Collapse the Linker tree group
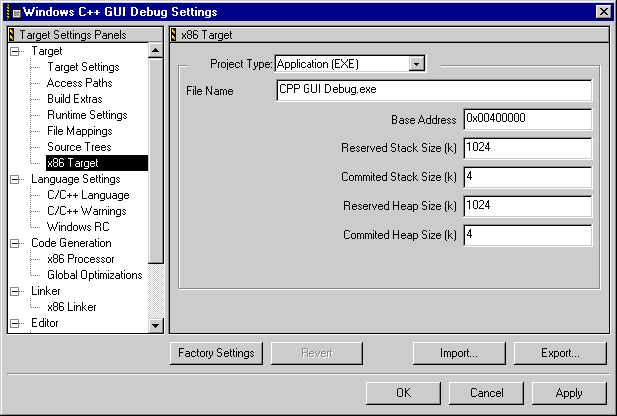Image resolution: width=617 pixels, height=416 pixels. coord(15,292)
